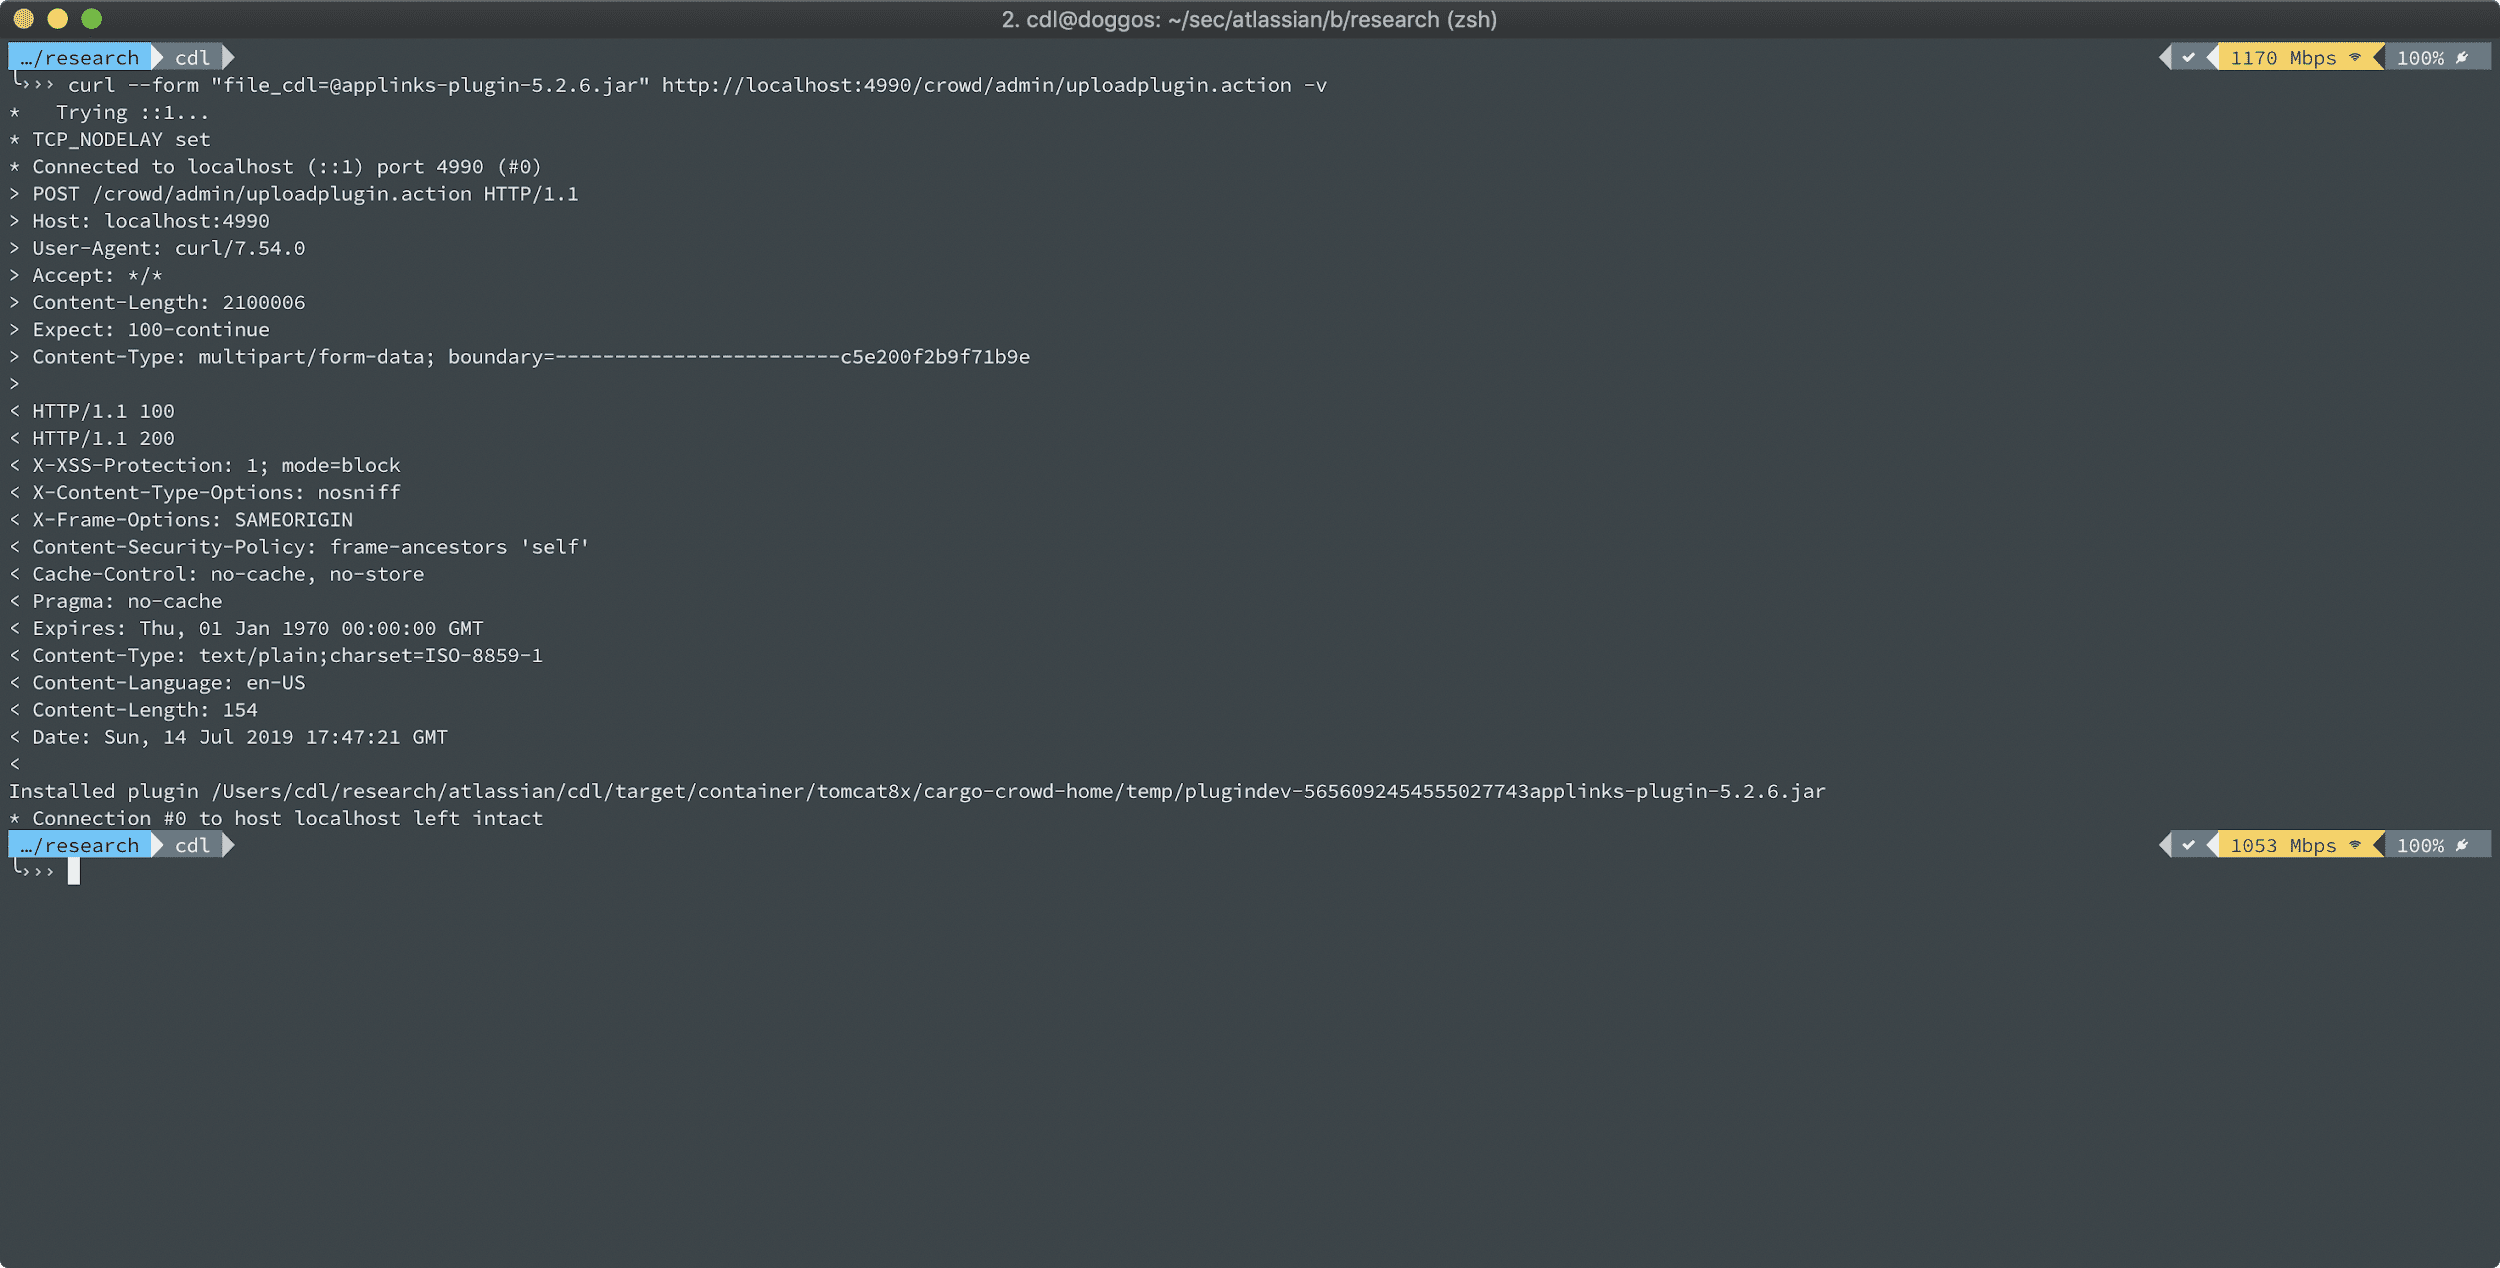This screenshot has width=2500, height=1268.
Task: Click the checkmark status icon in top prompt
Action: [2189, 58]
